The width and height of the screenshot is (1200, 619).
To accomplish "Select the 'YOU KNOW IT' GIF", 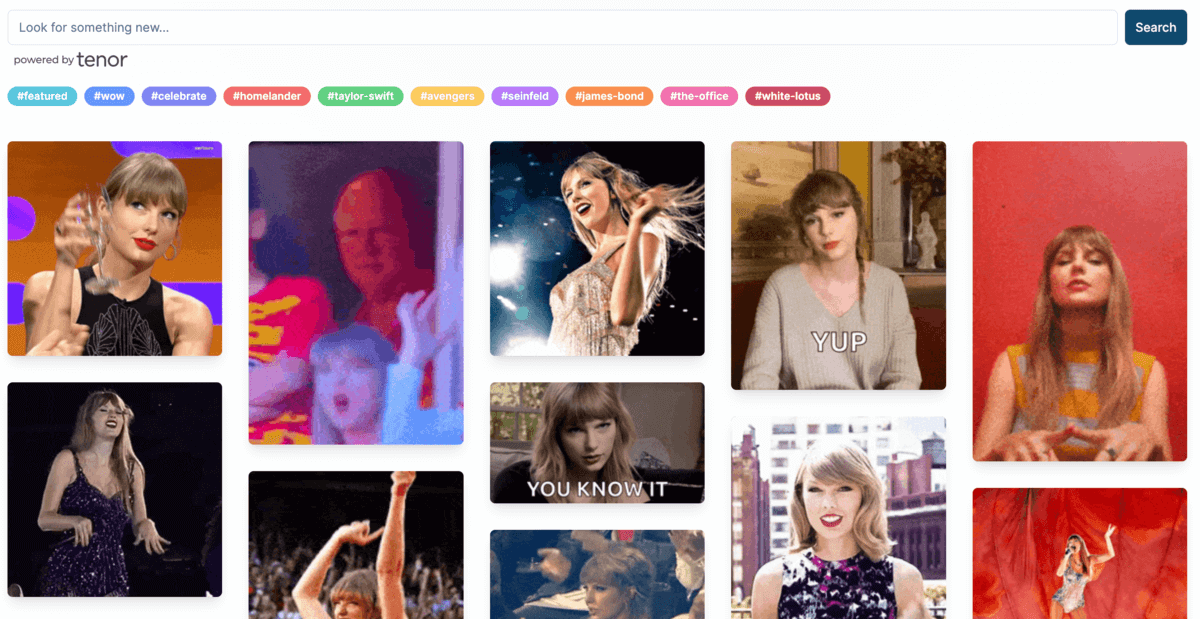I will point(597,442).
